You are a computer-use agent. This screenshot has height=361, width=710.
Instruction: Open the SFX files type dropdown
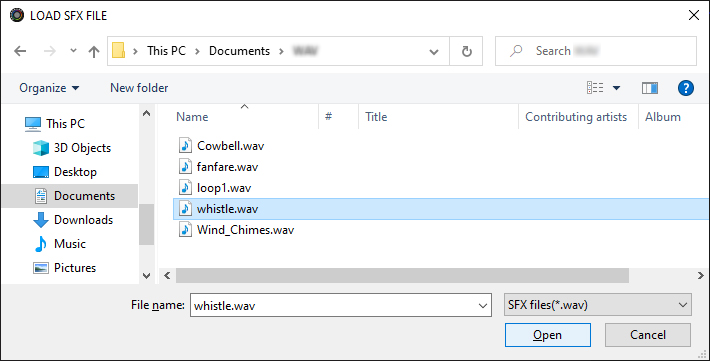[598, 305]
